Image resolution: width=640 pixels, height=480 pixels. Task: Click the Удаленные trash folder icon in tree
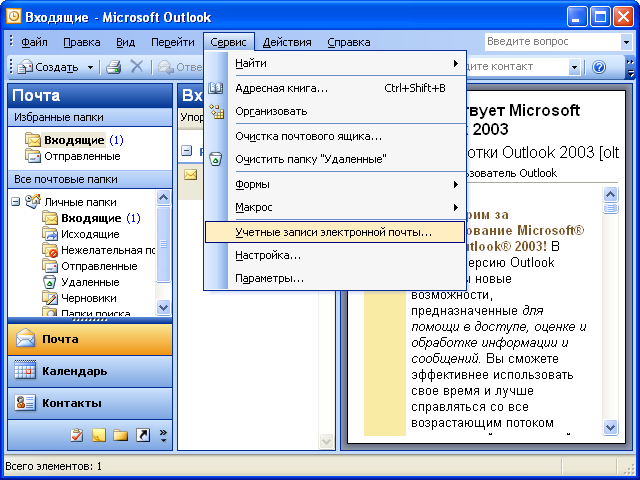pos(49,282)
